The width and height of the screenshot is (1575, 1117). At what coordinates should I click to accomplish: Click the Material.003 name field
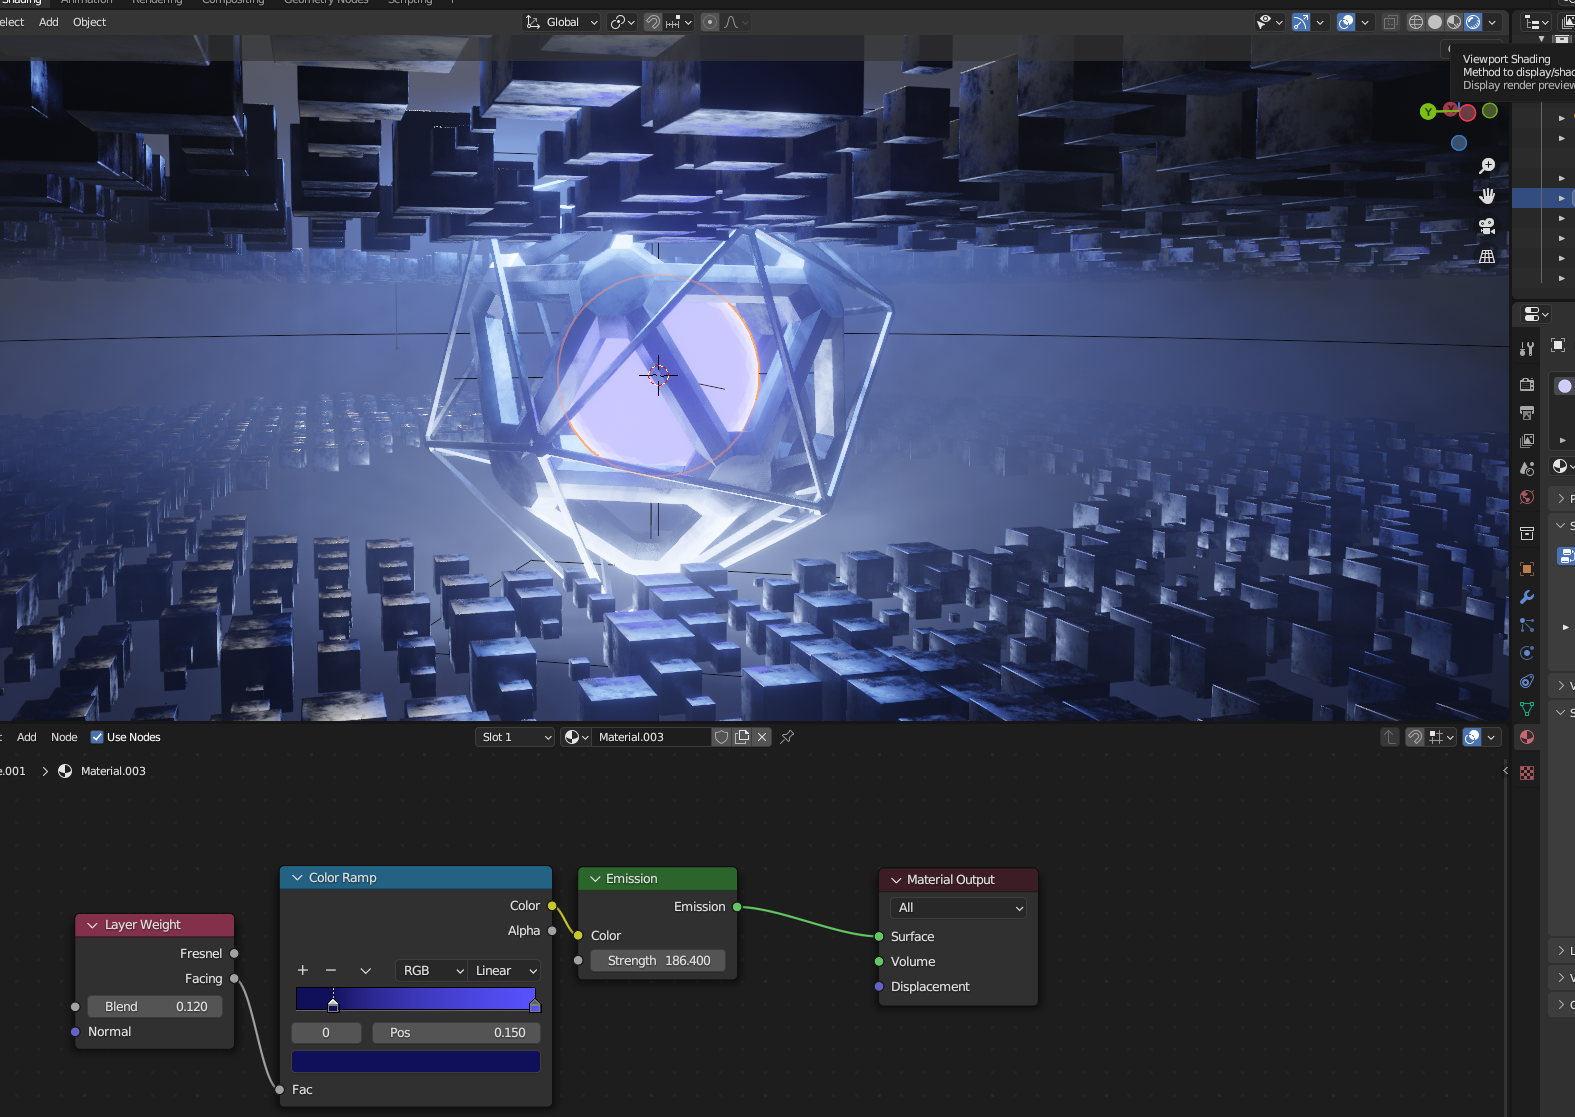pyautogui.click(x=652, y=737)
